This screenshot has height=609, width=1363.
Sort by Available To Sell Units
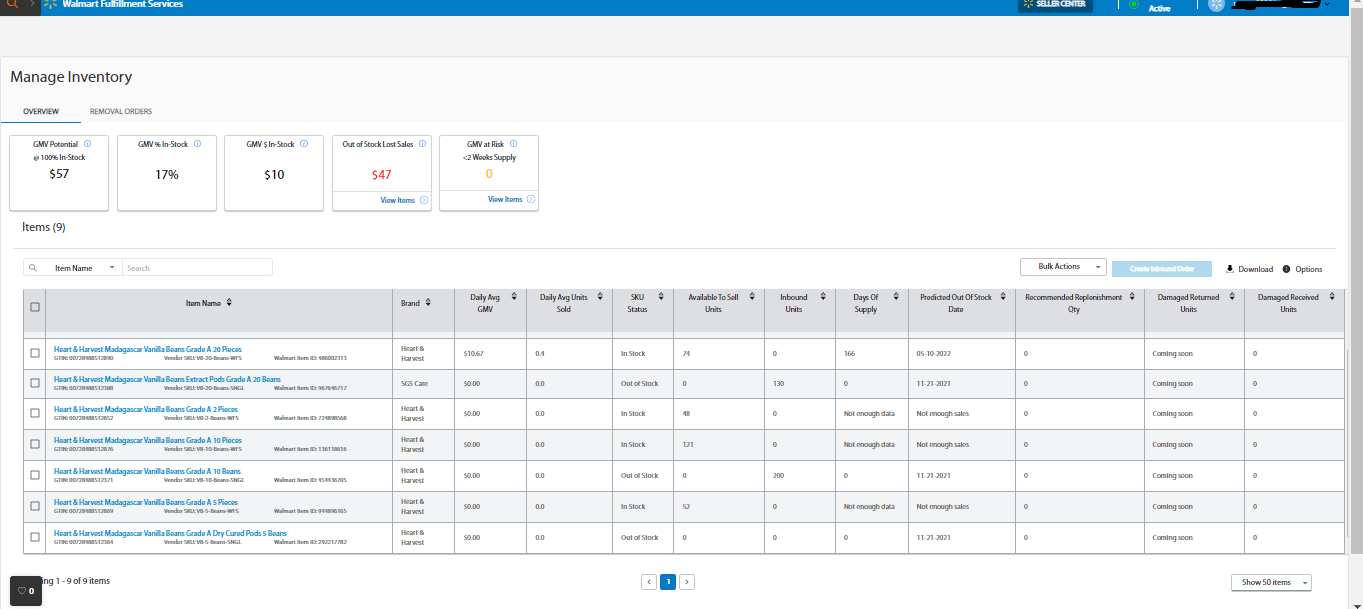point(753,297)
